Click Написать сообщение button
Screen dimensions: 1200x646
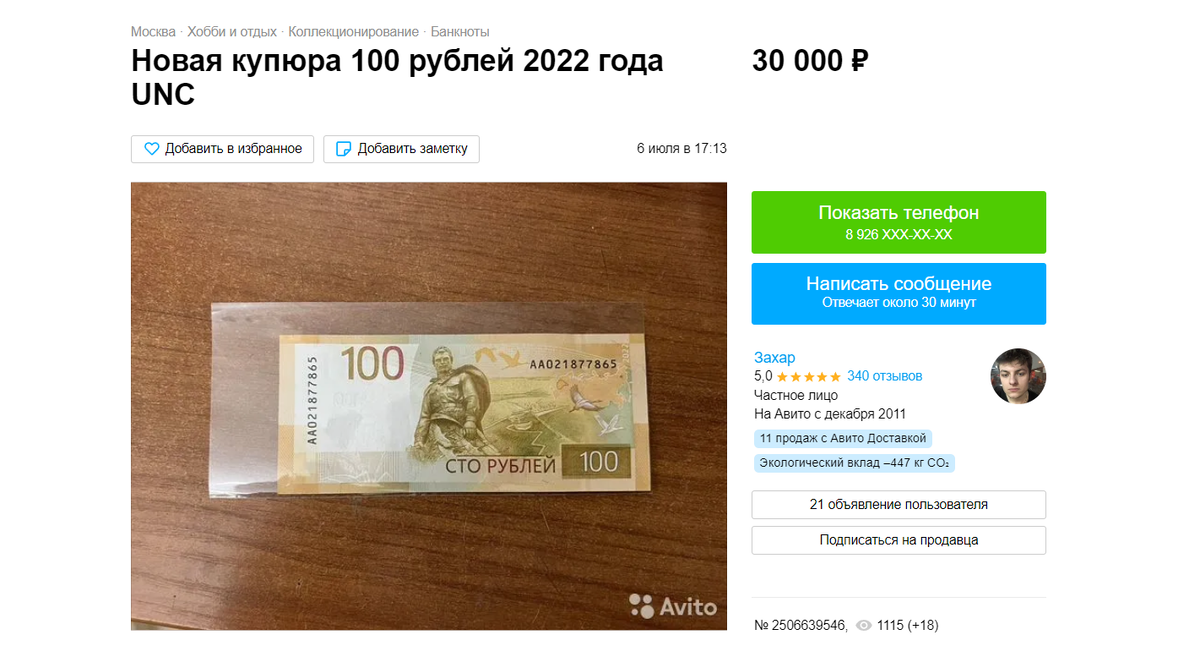(899, 293)
